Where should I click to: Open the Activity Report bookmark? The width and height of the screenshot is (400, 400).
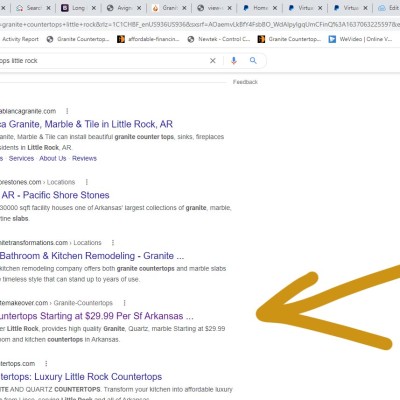(19, 39)
